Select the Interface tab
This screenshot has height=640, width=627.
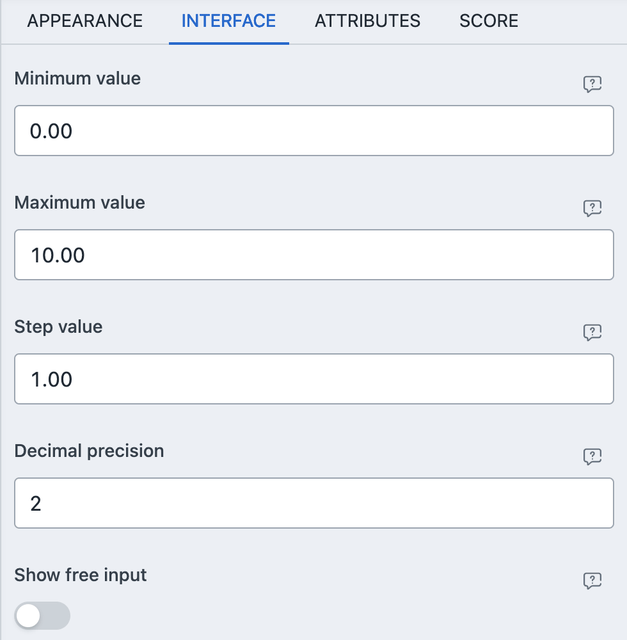point(229,21)
